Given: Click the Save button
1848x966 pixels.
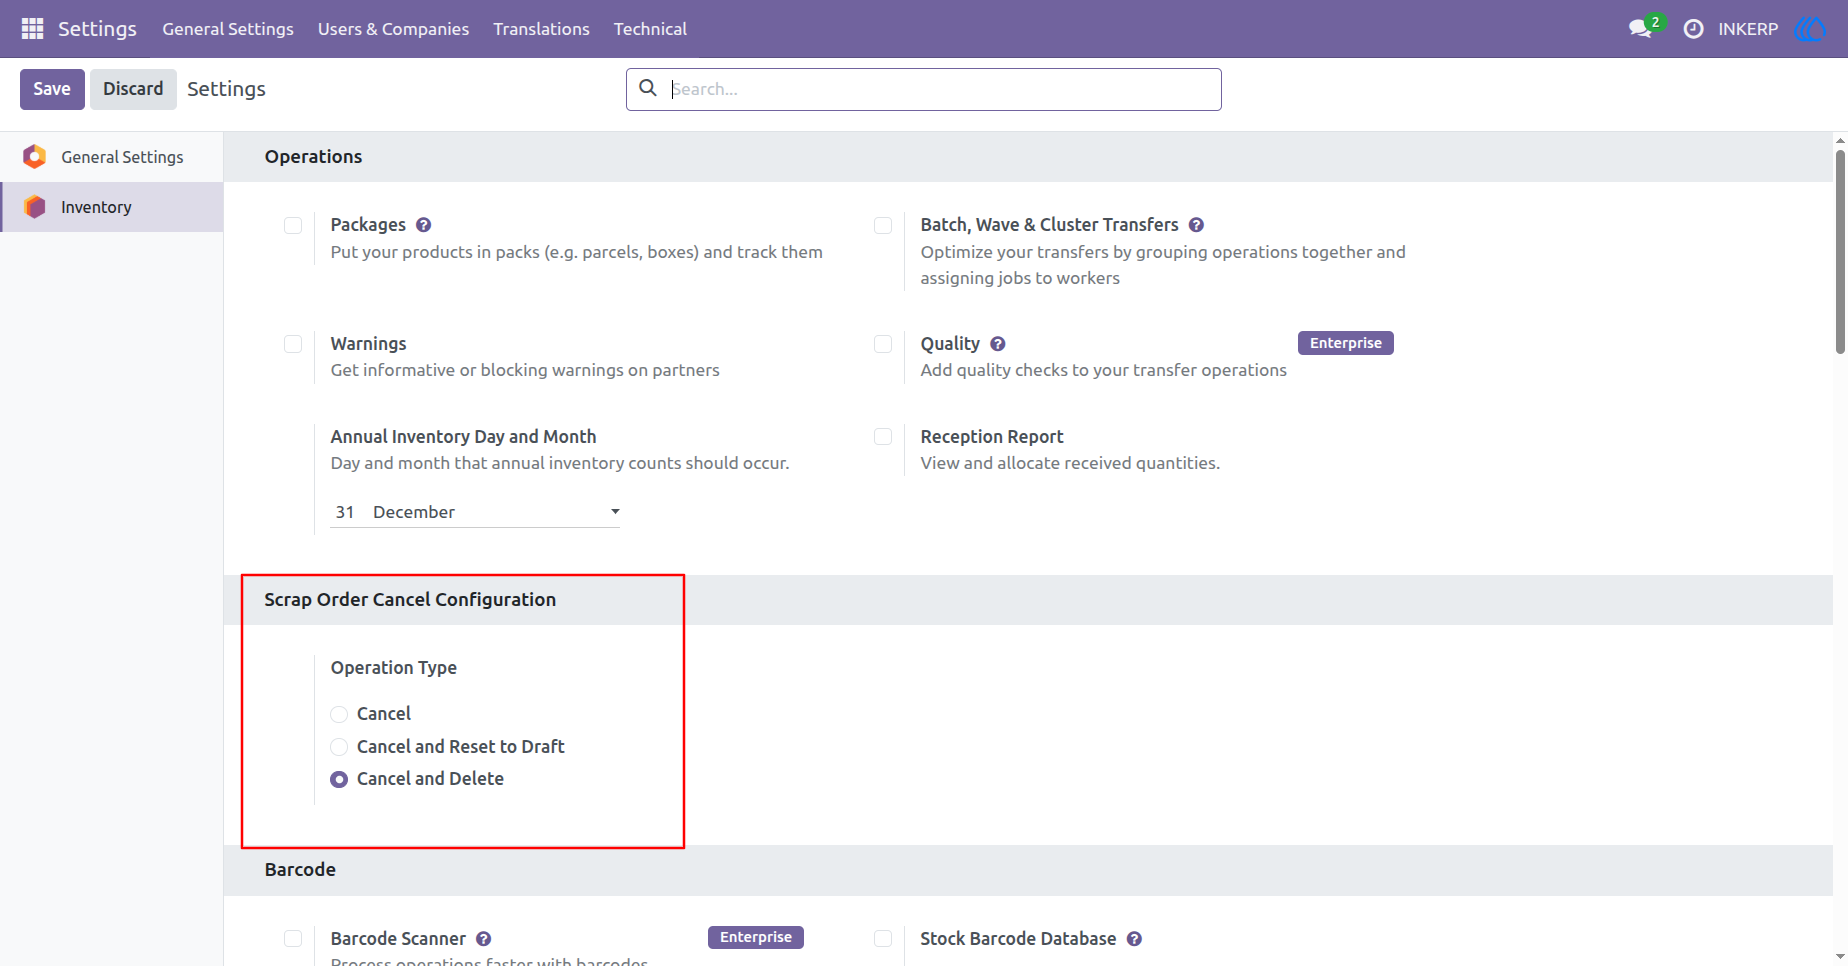Looking at the screenshot, I should coord(52,89).
